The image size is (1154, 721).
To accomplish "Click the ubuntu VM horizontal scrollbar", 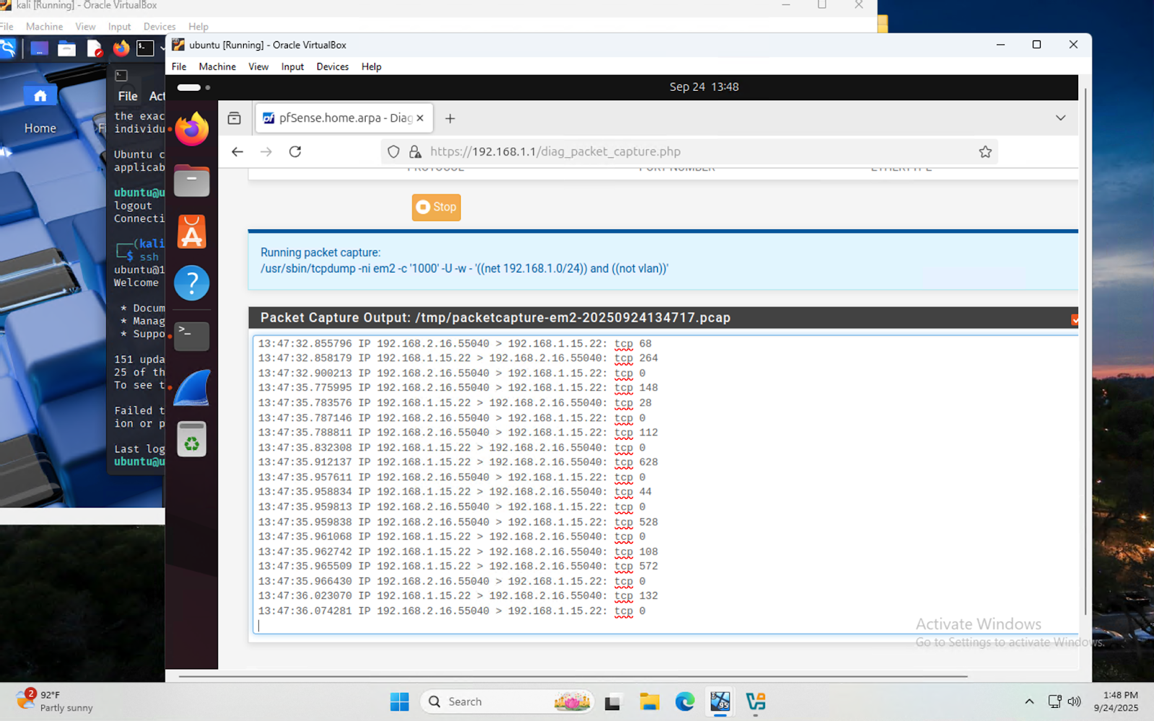I will (x=573, y=675).
